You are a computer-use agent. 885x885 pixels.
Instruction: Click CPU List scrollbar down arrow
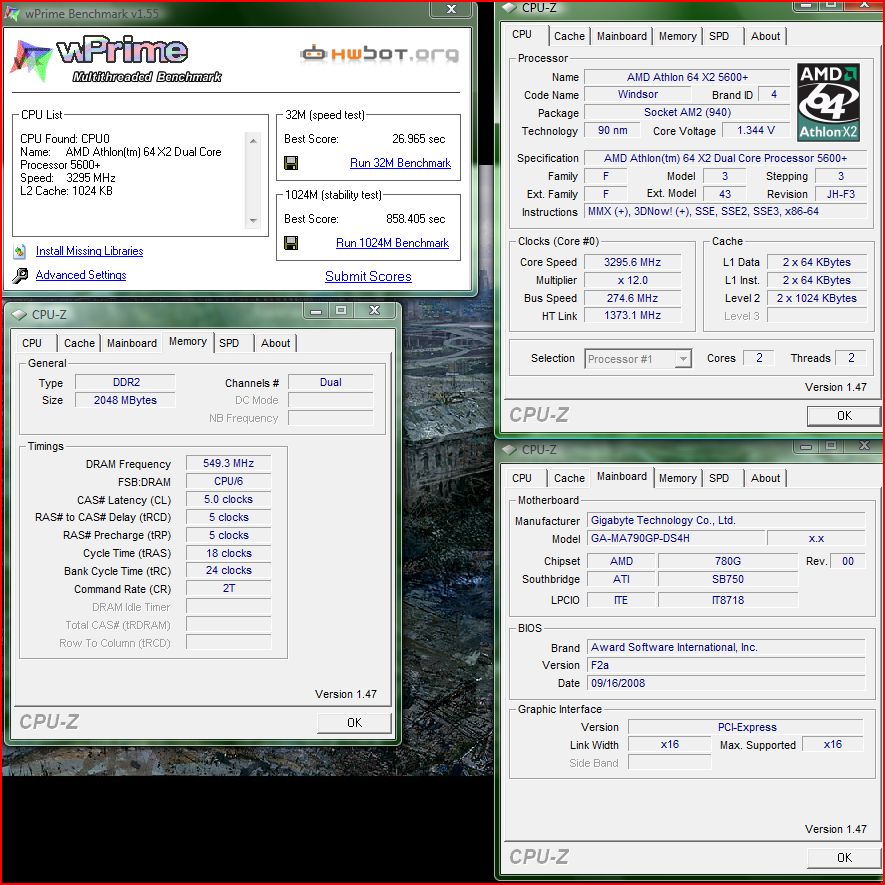[253, 221]
